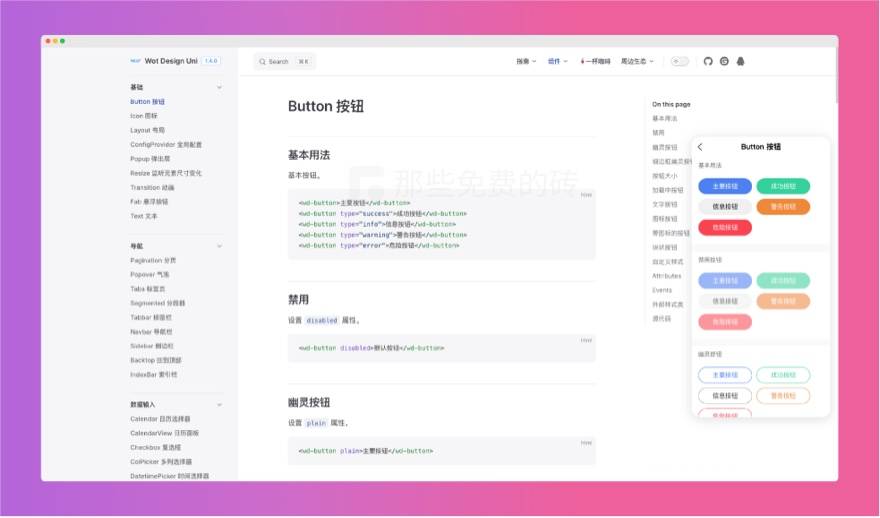The width and height of the screenshot is (880, 518).
Task: Open Popup 弹出层 in the sidebar
Action: 150,159
